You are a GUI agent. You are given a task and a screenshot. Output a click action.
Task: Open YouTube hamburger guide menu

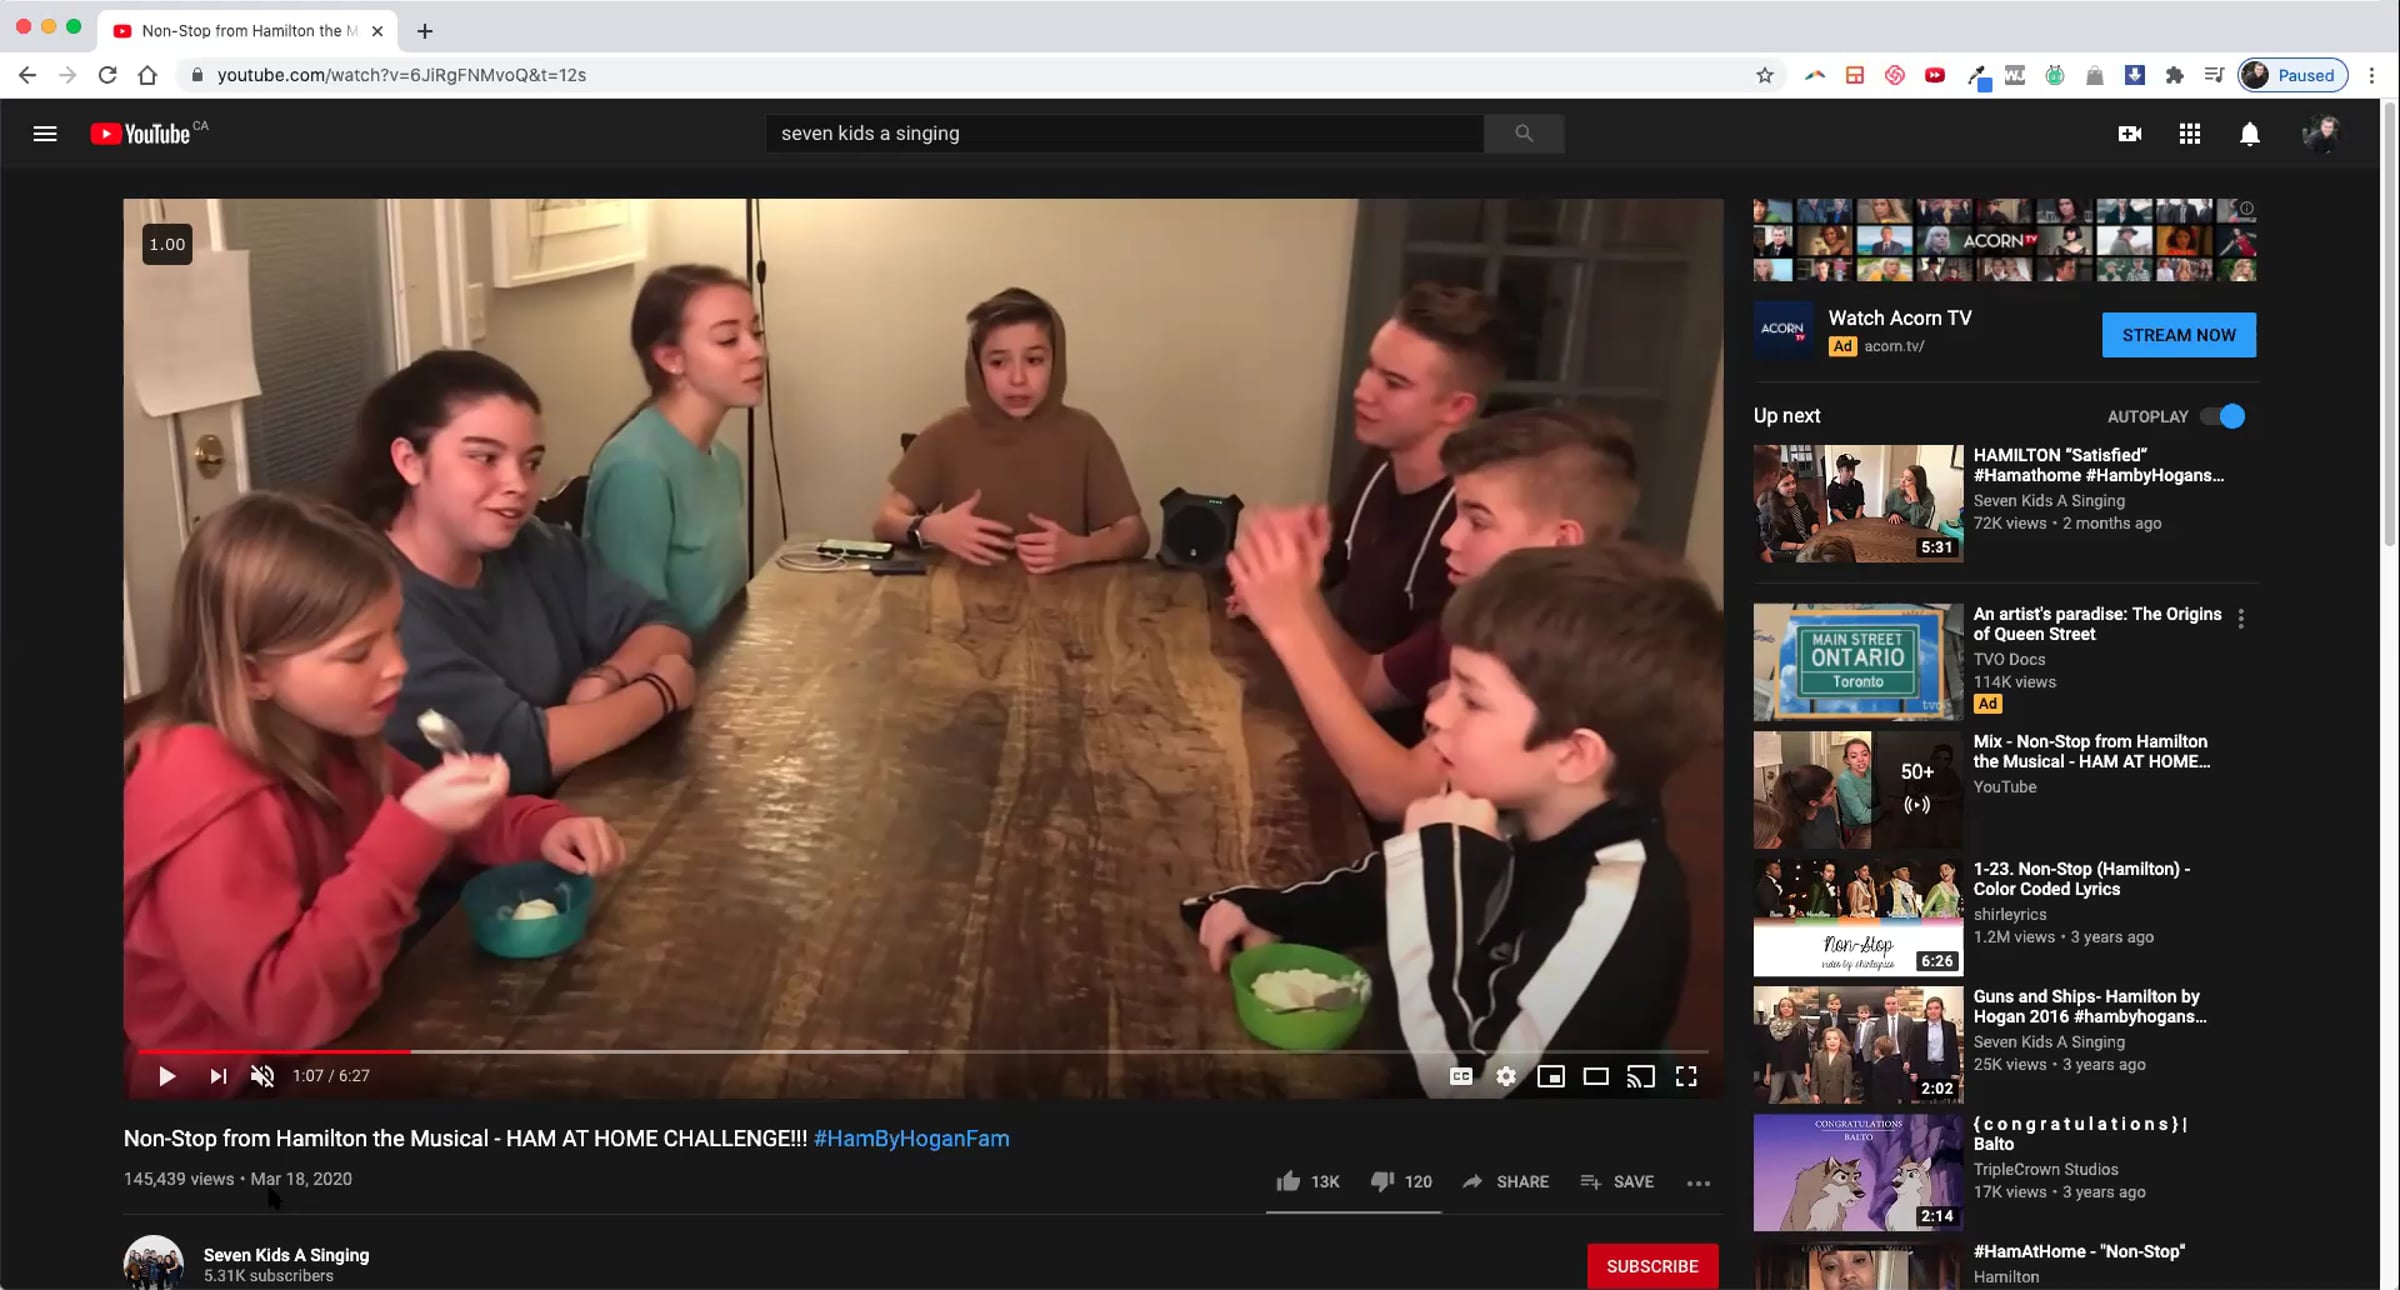45,134
